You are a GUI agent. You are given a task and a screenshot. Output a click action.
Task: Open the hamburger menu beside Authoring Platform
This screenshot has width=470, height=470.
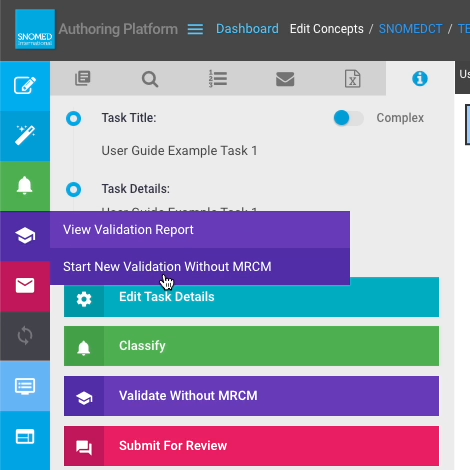195,29
